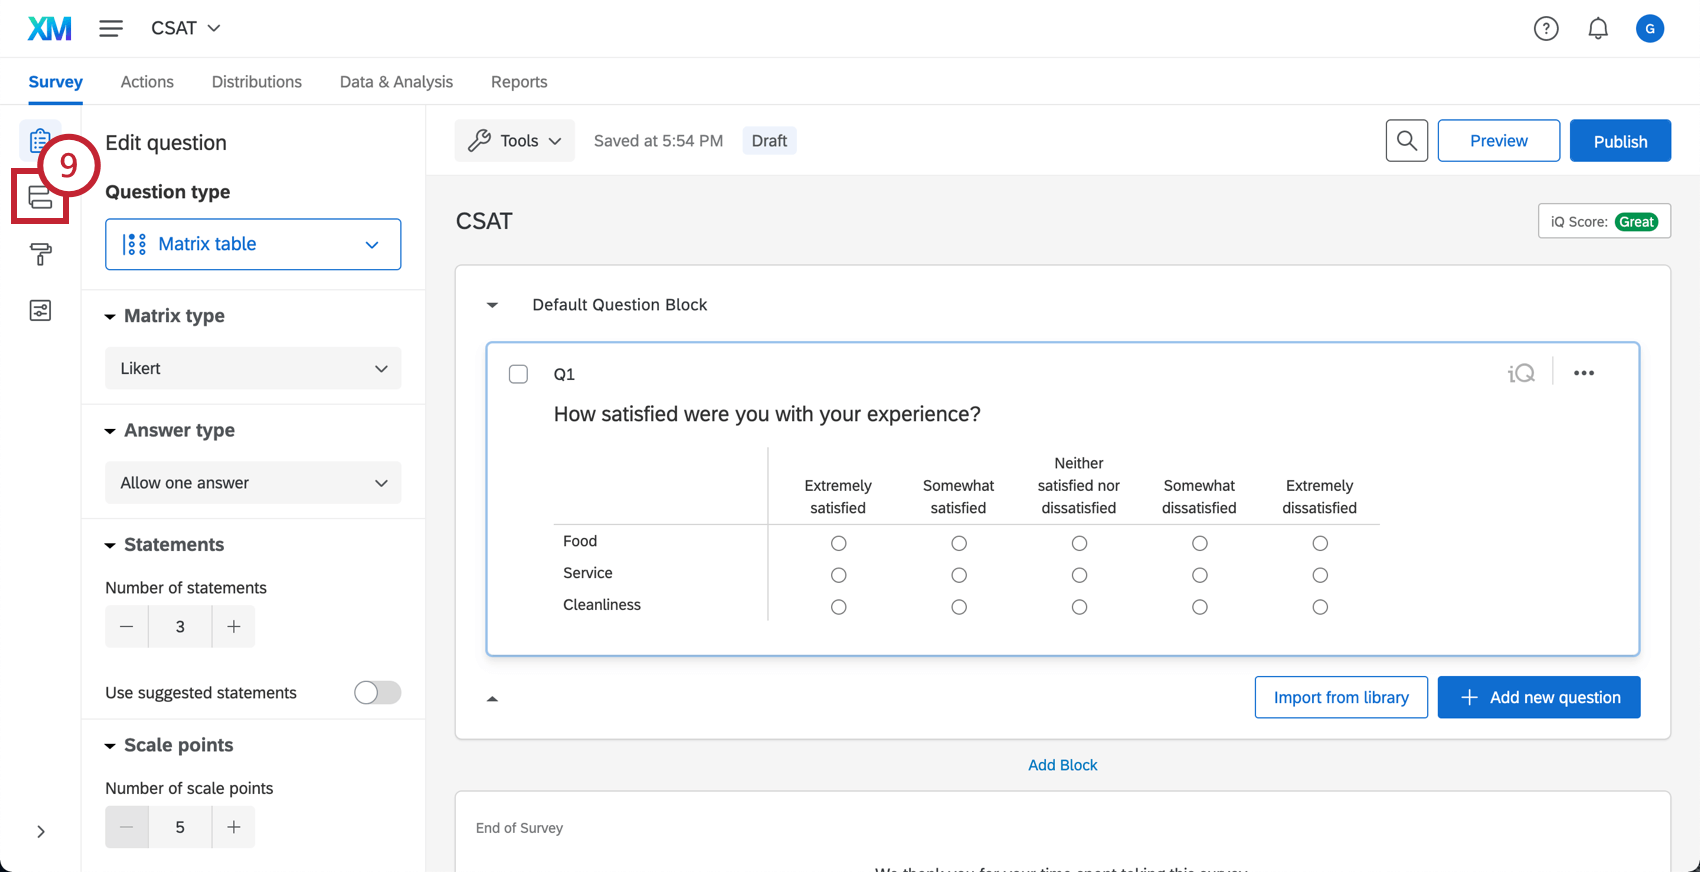
Task: Open the Likert matrix type dropdown
Action: [x=253, y=369]
